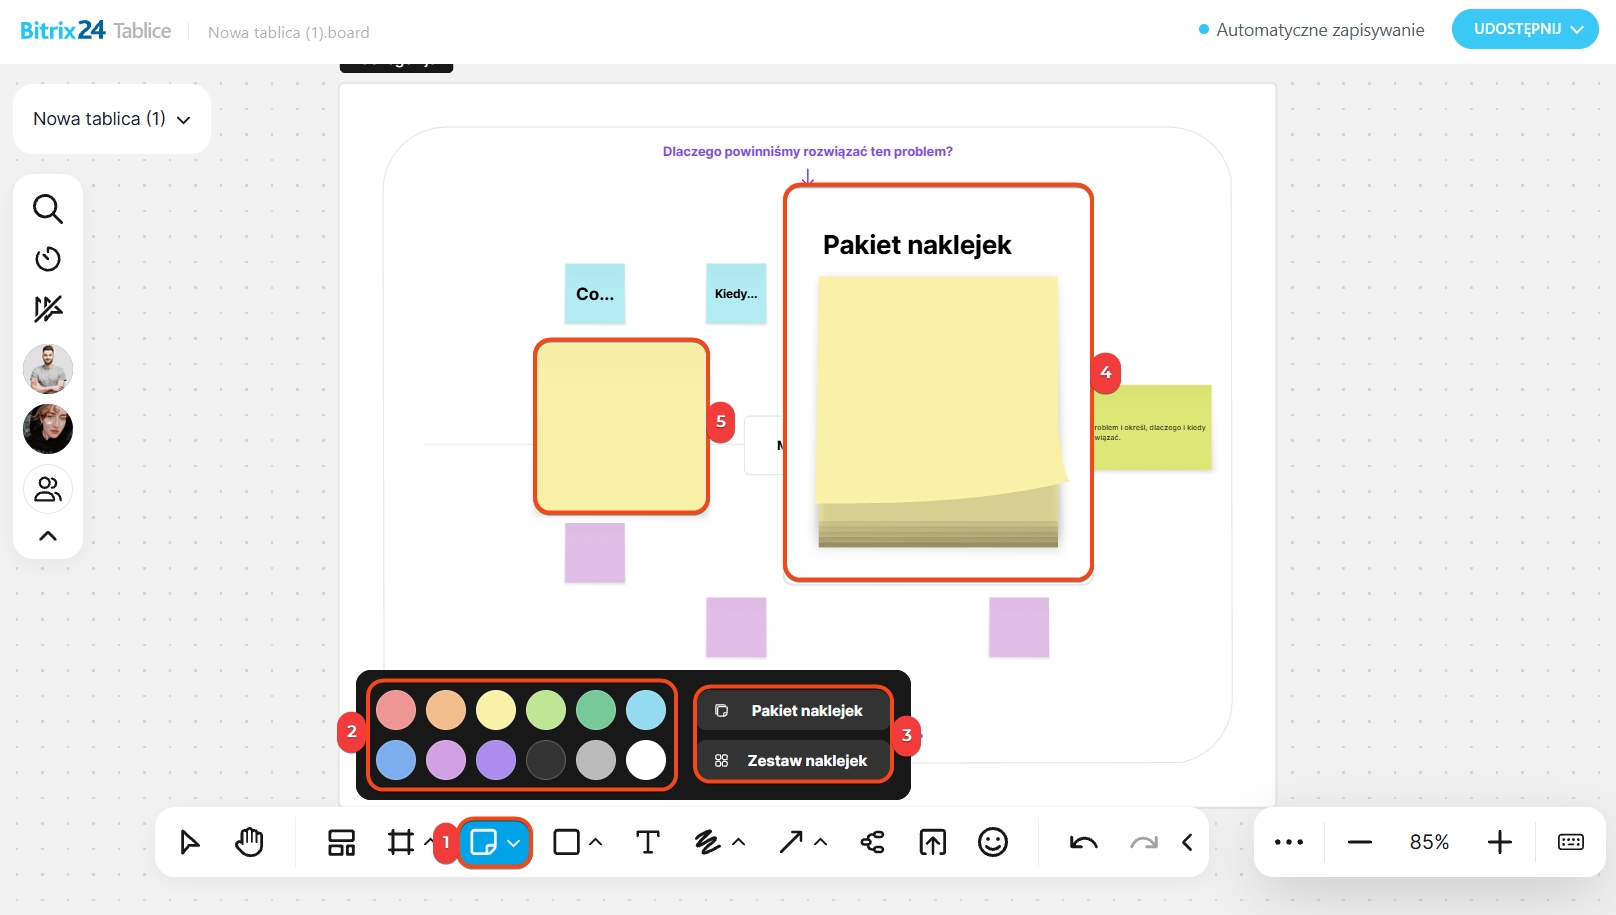1616x915 pixels.
Task: Pick the yellow sticker color
Action: click(x=496, y=710)
